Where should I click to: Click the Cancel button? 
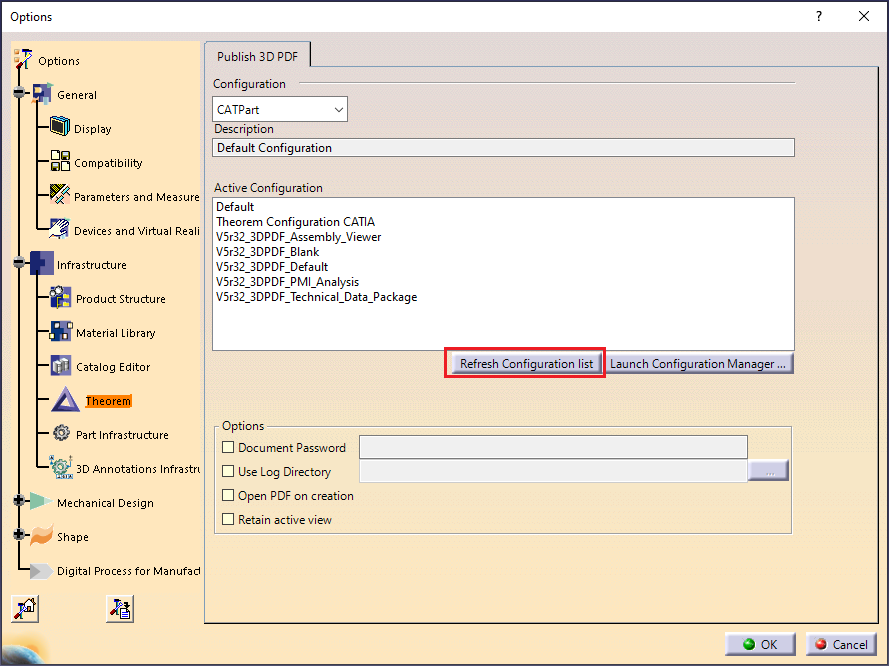click(x=841, y=644)
